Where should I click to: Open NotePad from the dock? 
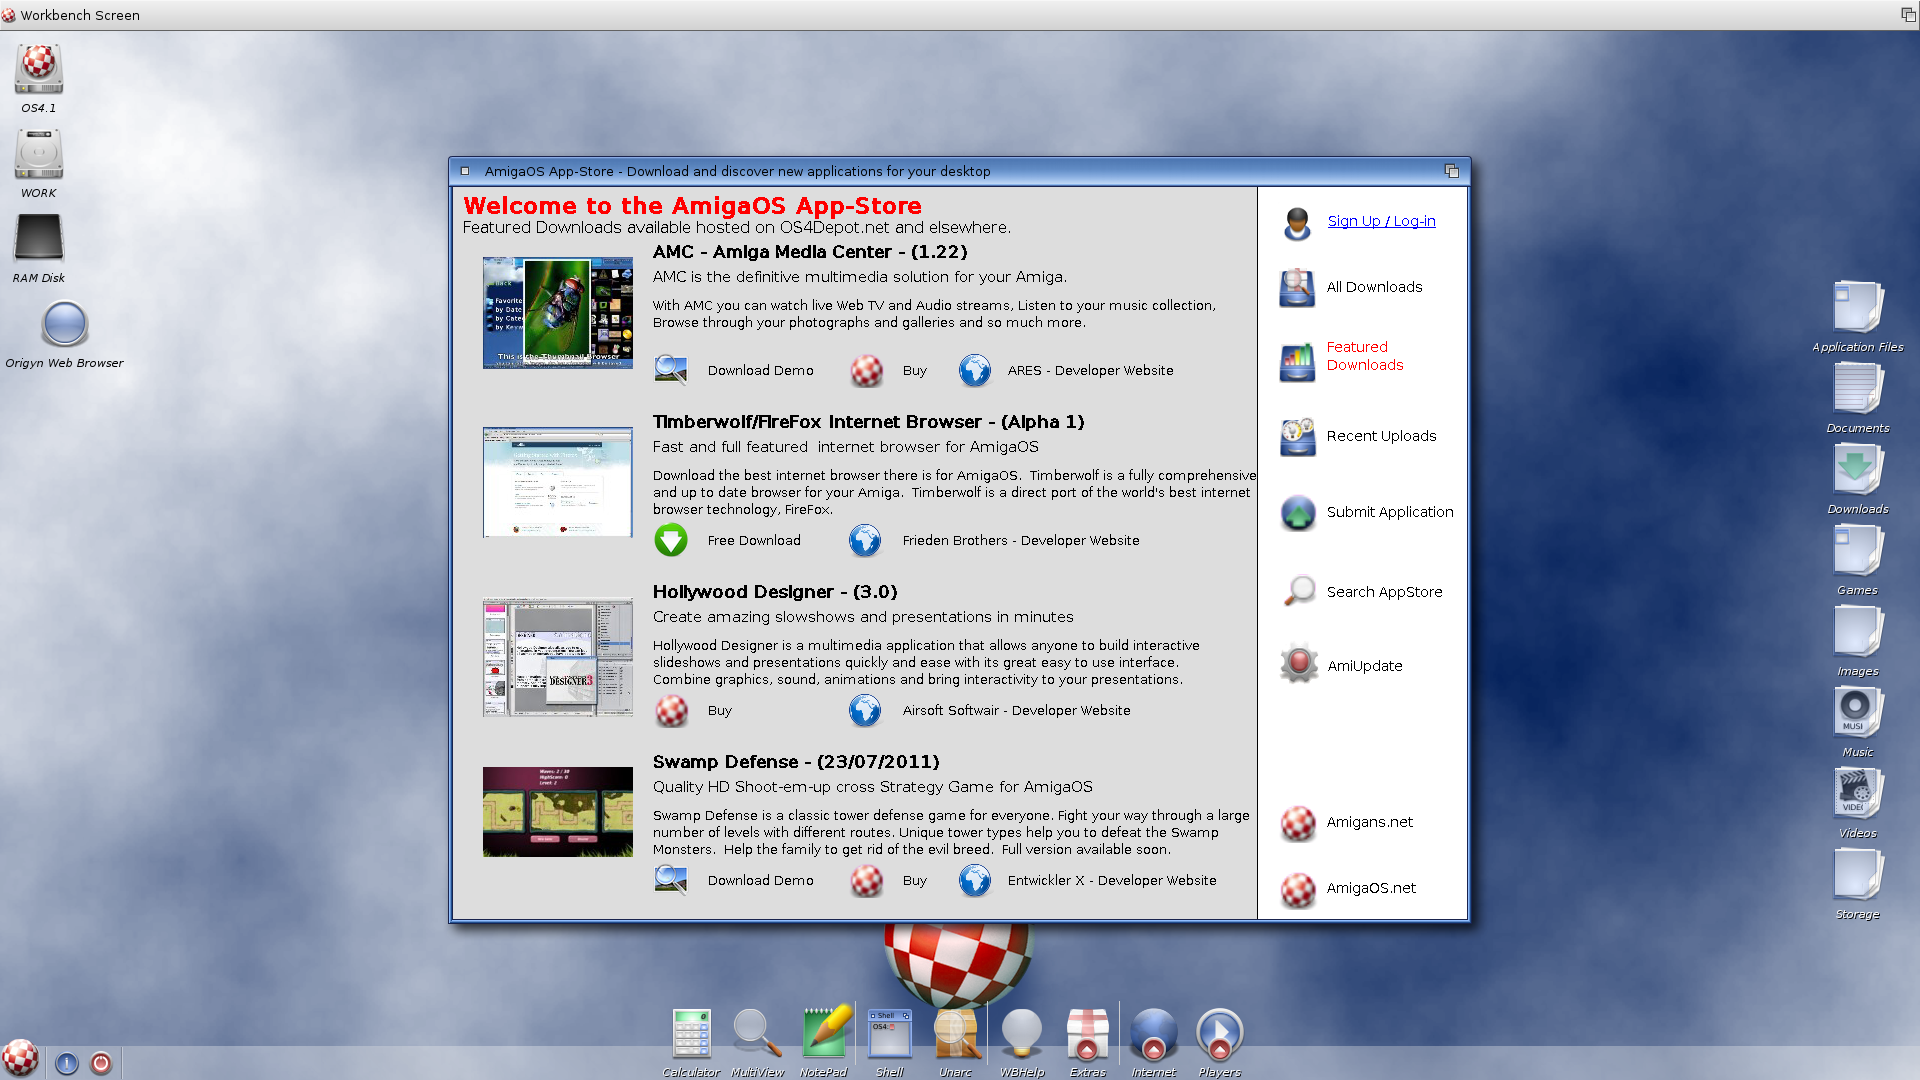[x=825, y=1032]
